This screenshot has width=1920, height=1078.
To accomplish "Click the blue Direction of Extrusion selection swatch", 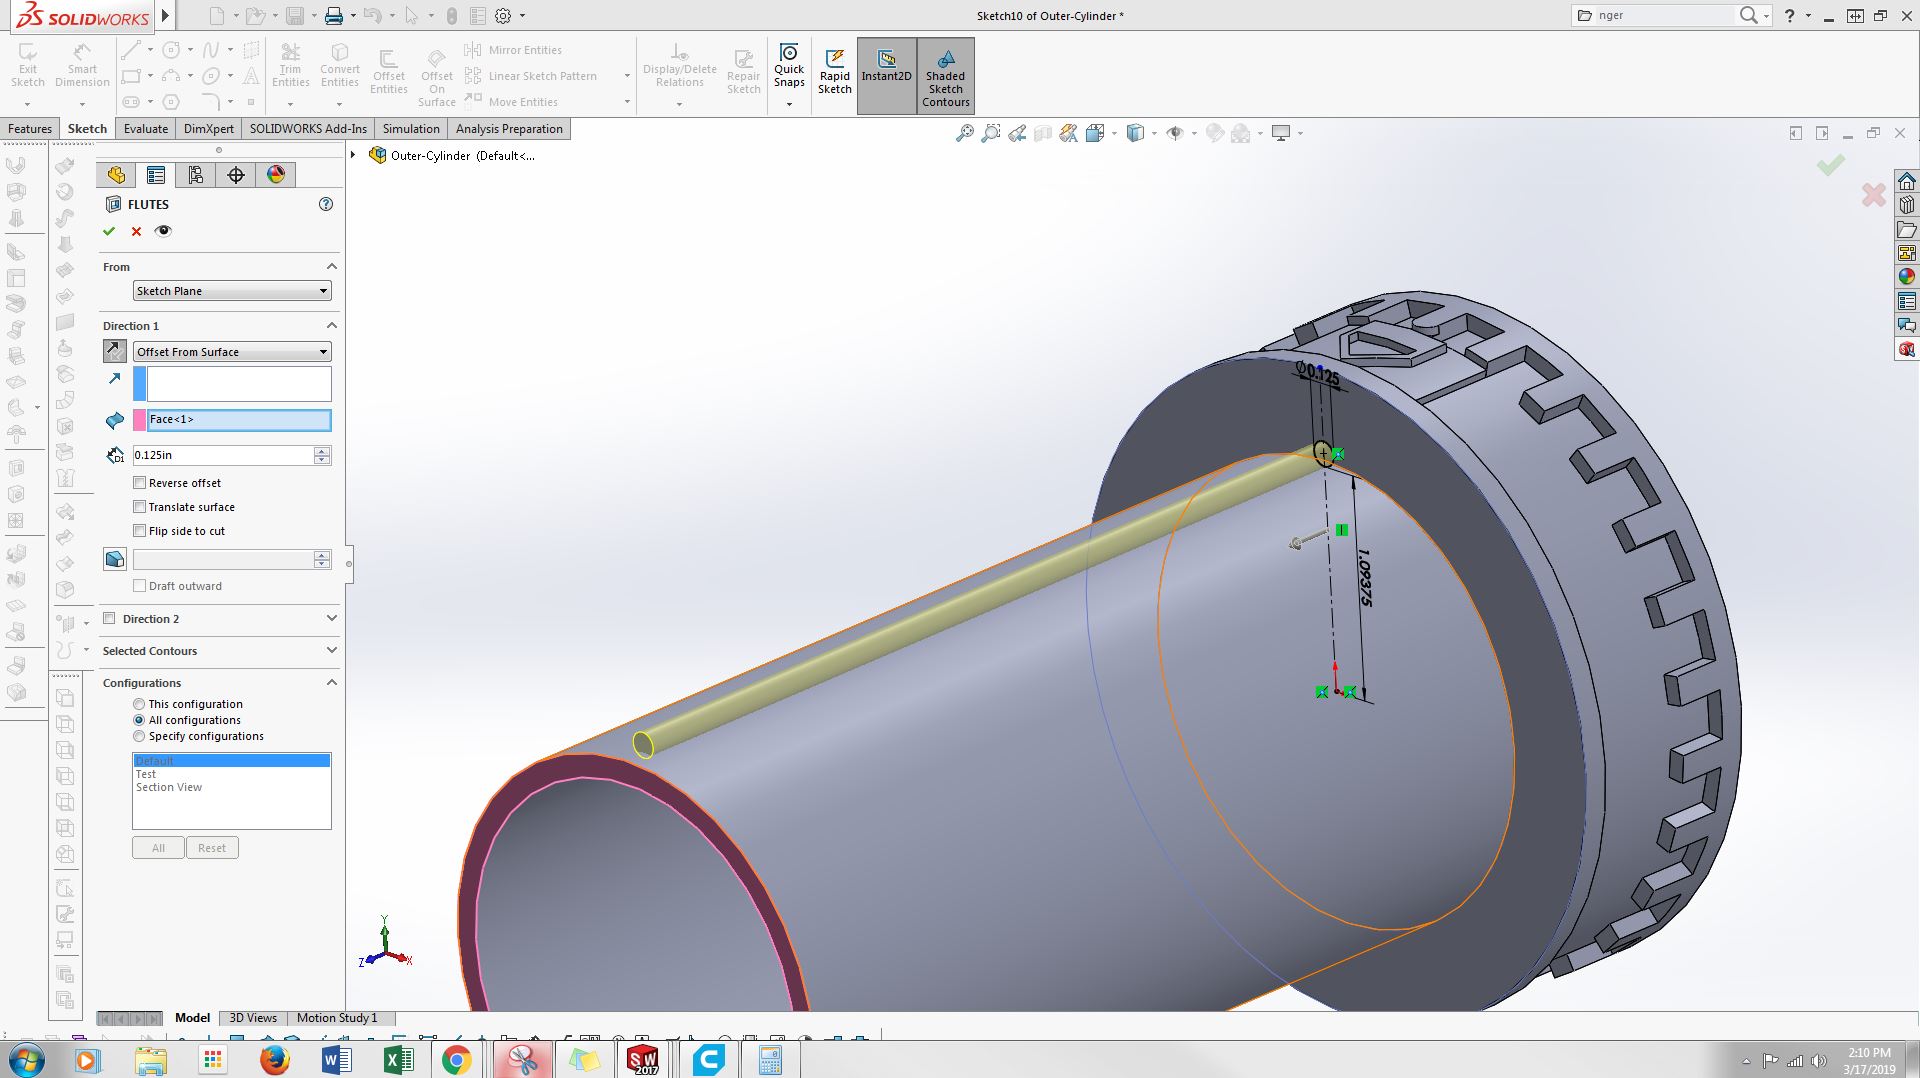I will click(140, 384).
